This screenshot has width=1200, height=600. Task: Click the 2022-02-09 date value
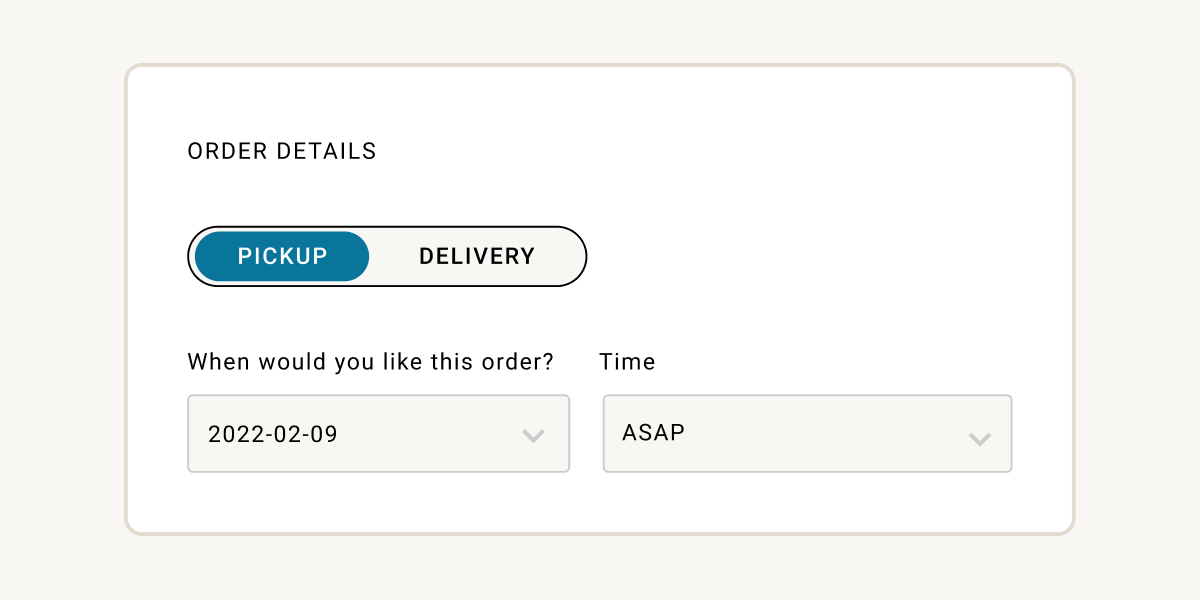pyautogui.click(x=273, y=435)
